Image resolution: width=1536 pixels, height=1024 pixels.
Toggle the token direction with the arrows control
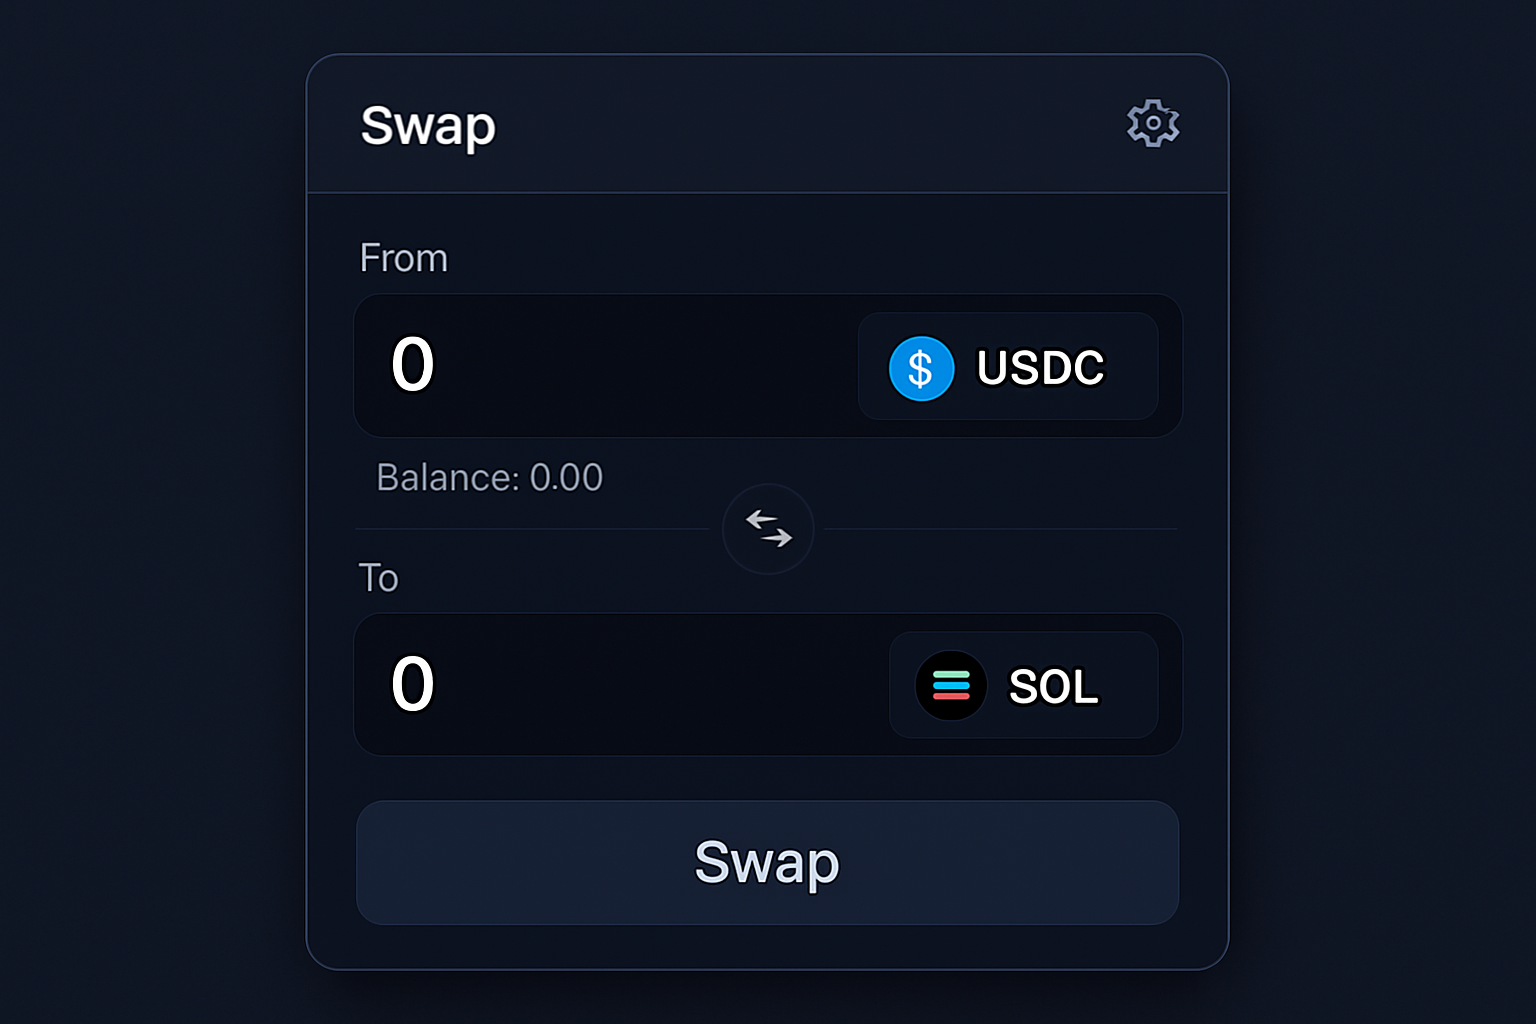click(x=767, y=529)
